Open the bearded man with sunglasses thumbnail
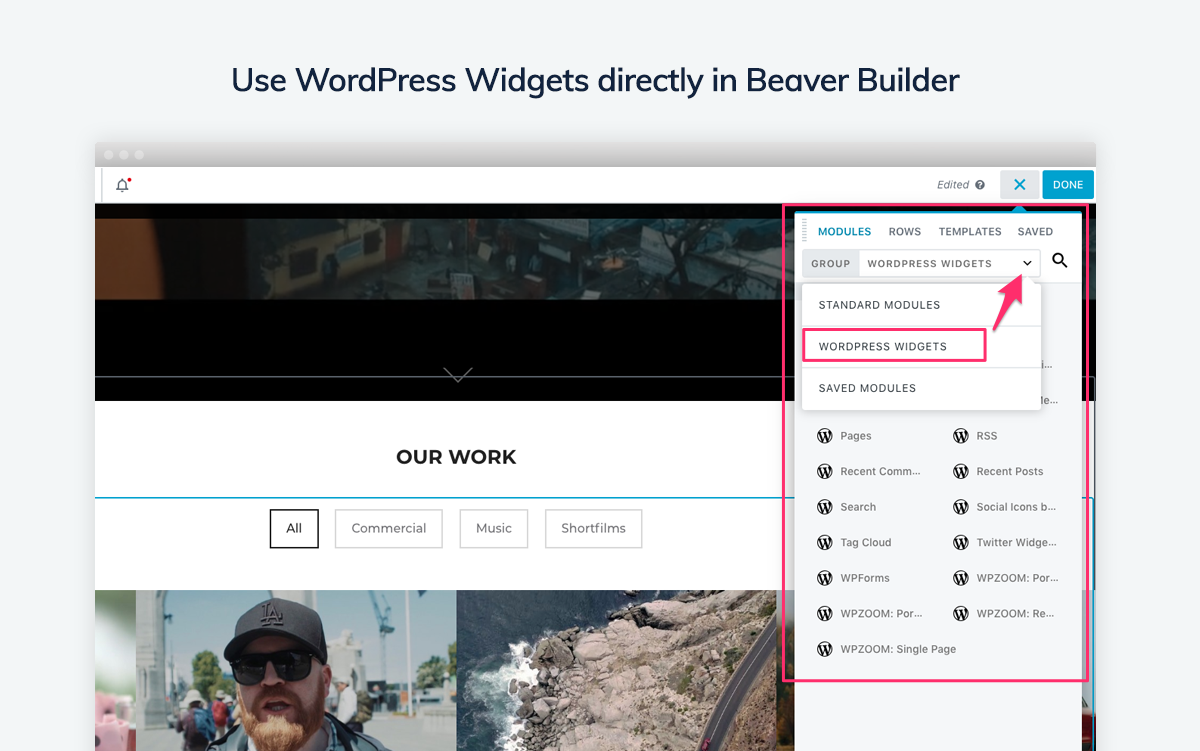Image resolution: width=1200 pixels, height=751 pixels. click(x=296, y=670)
